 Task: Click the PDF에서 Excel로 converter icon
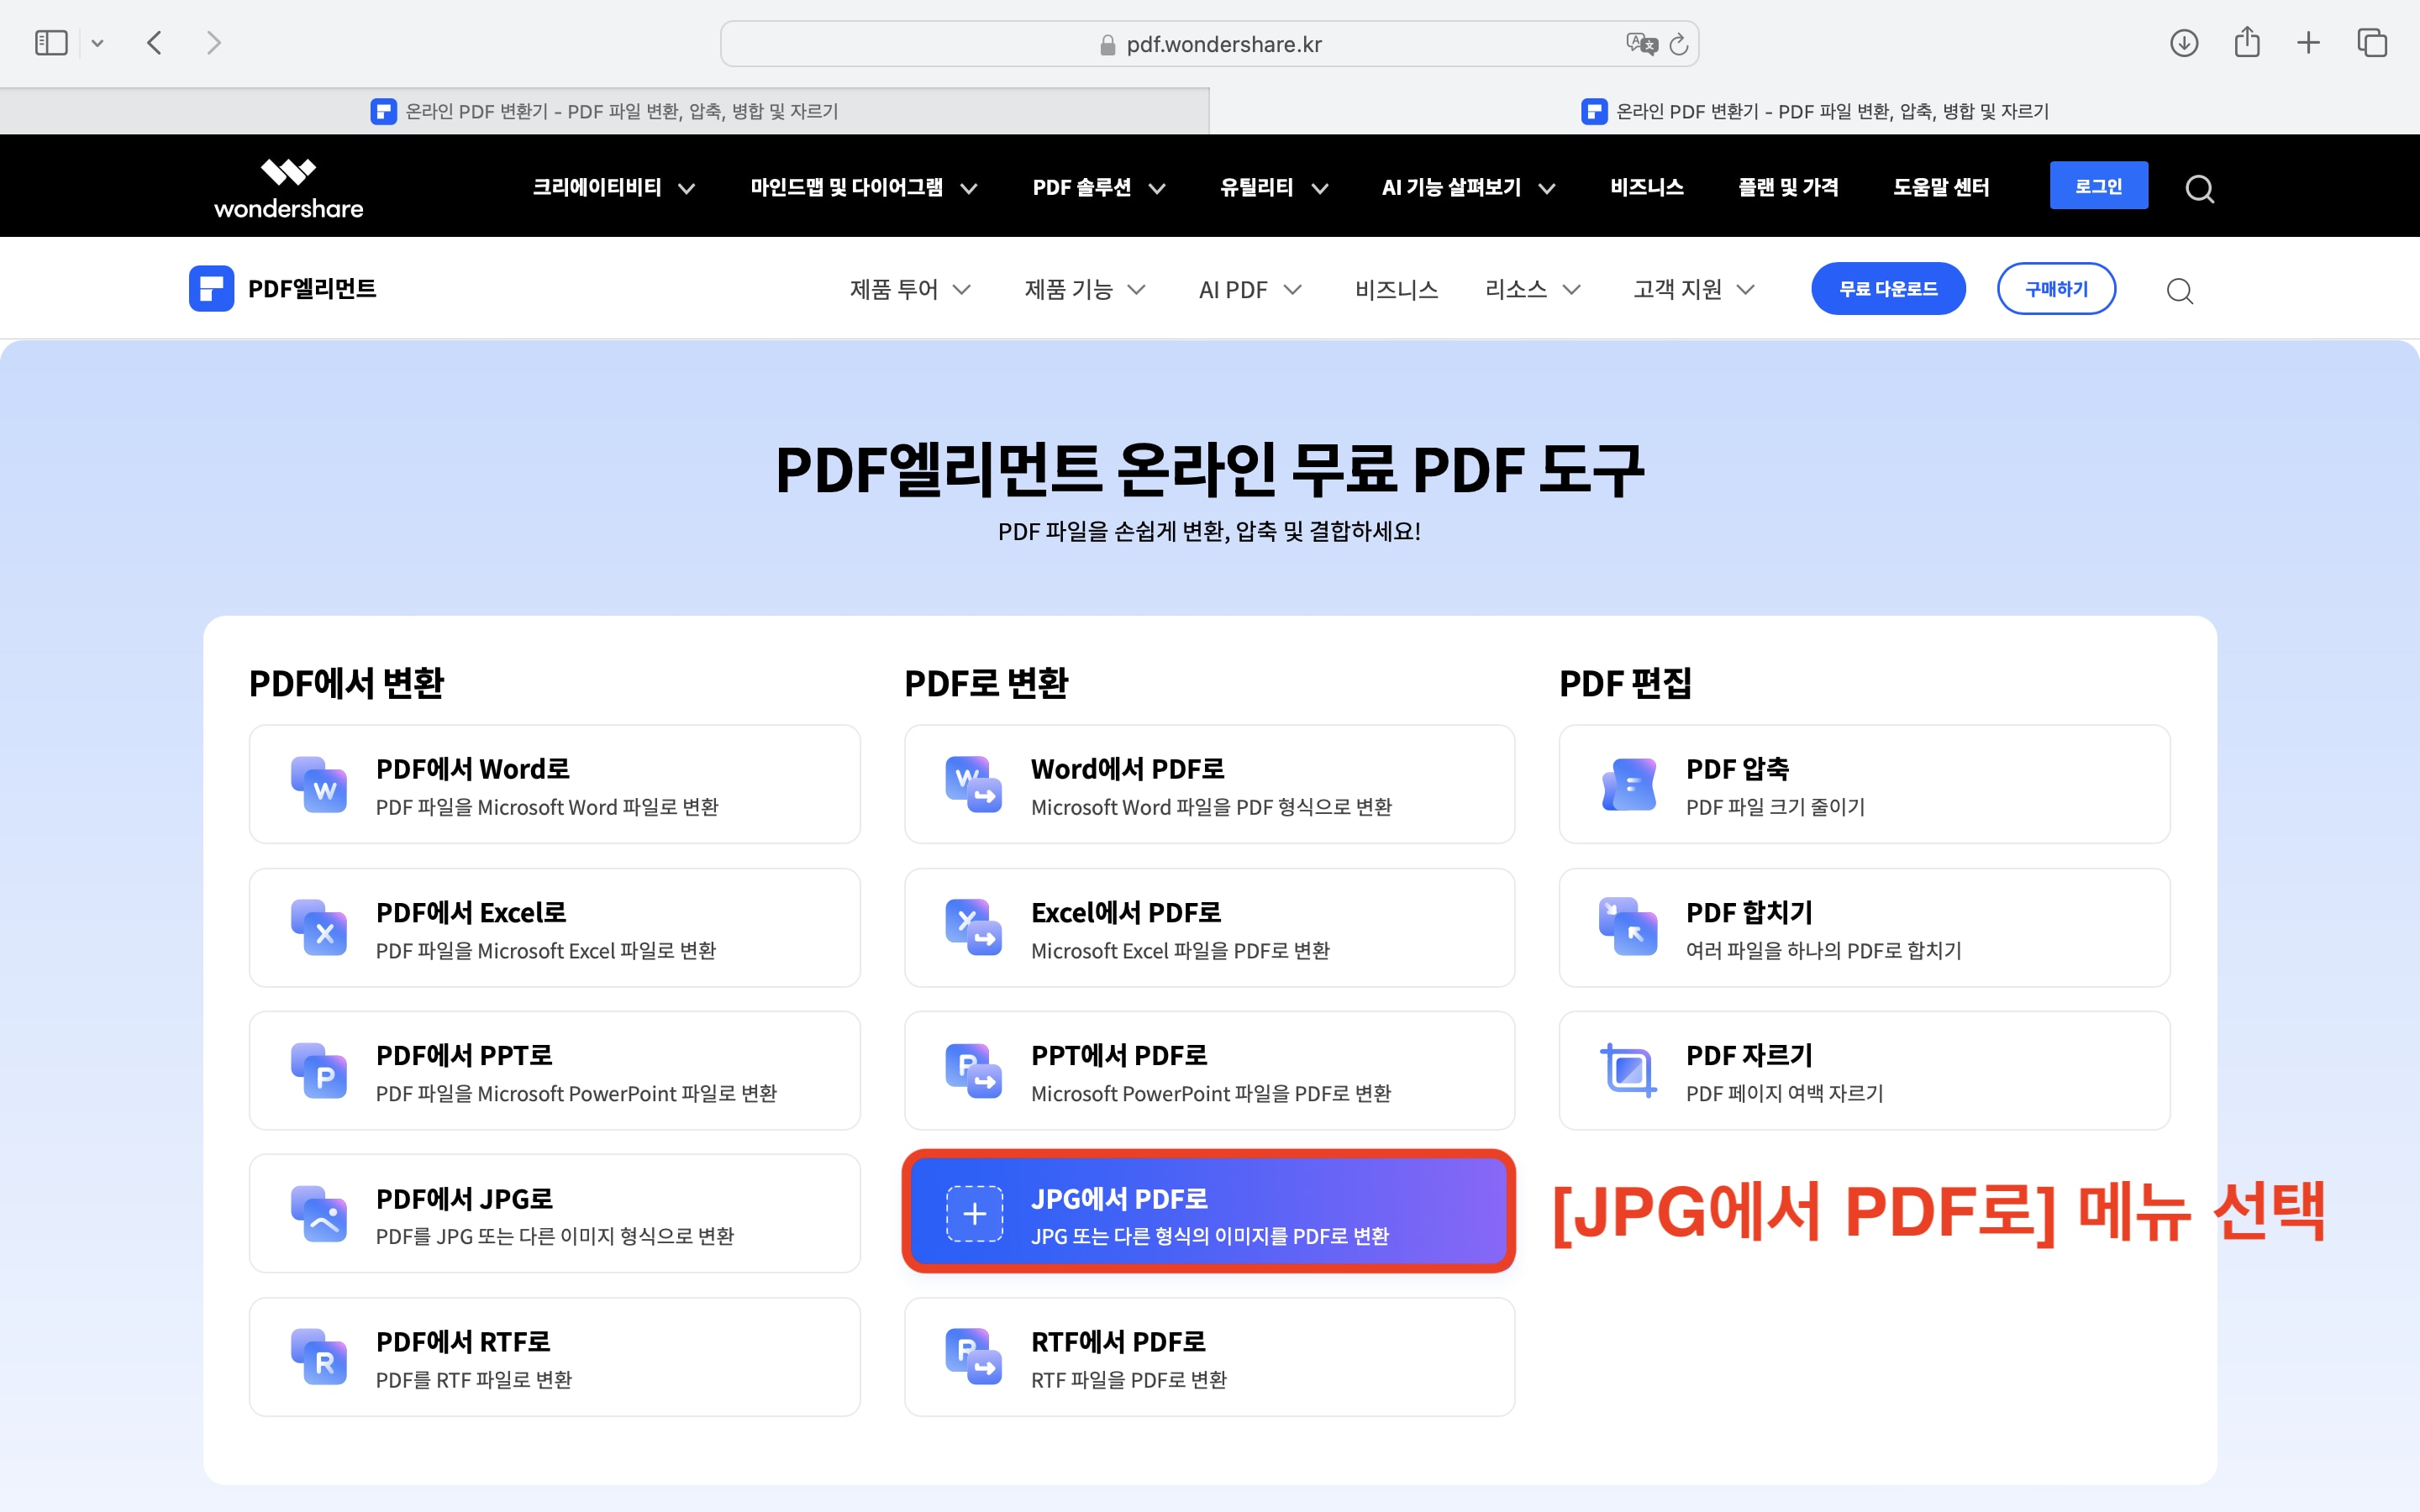(322, 928)
